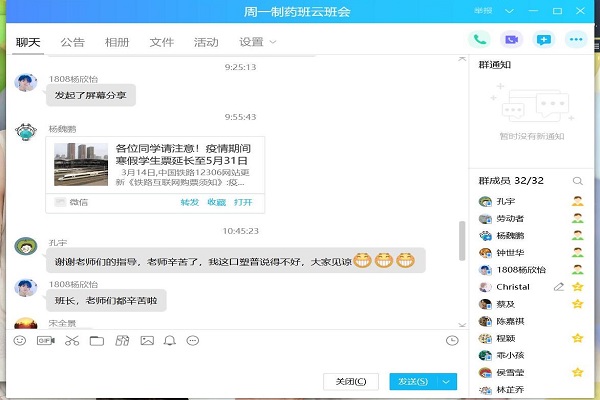Image resolution: width=600 pixels, height=400 pixels.
Task: Click the bell icon in chat toolbar
Action: (169, 341)
